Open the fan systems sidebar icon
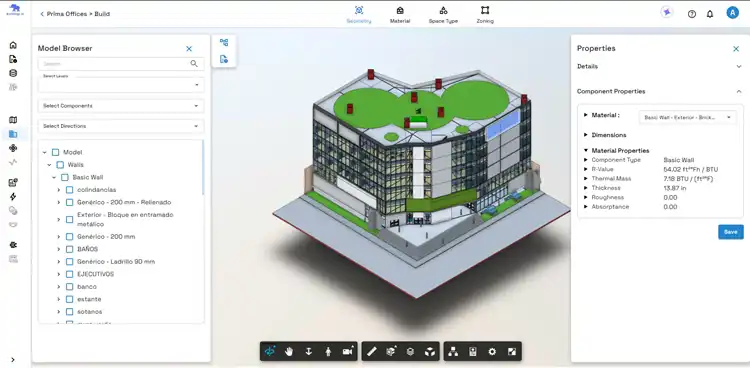This screenshot has width=750, height=368. 13,148
